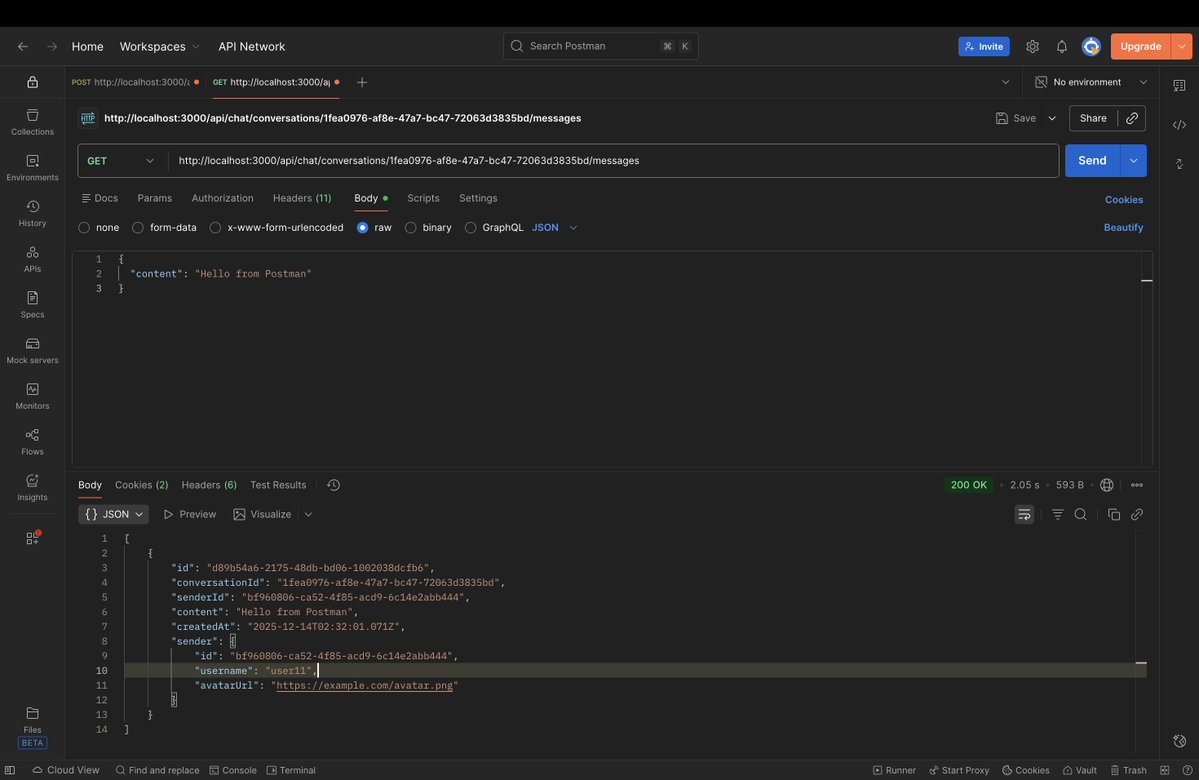This screenshot has height=780, width=1199.
Task: Open APIs in the sidebar
Action: (32, 259)
